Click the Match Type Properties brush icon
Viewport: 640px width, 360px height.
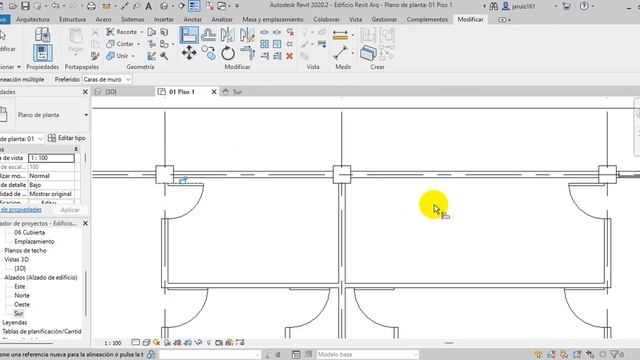95,56
